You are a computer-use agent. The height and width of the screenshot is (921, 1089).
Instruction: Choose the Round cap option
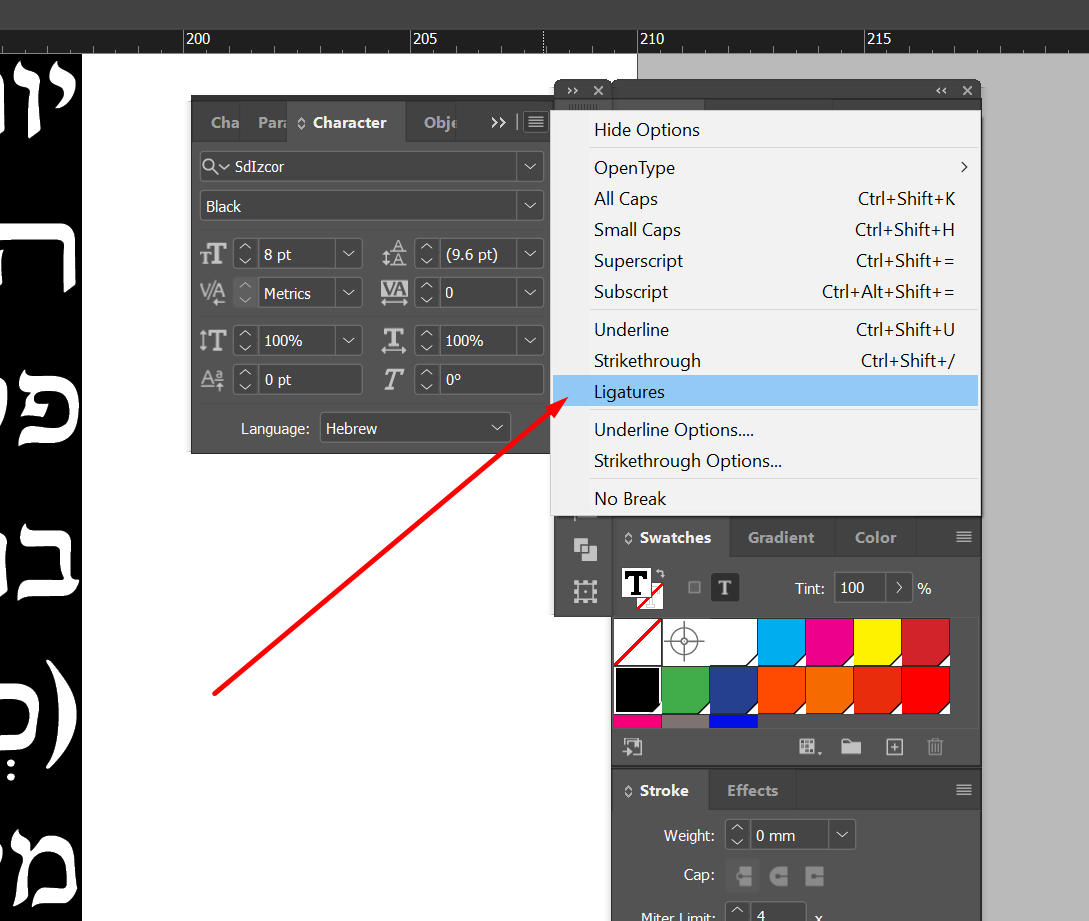[779, 876]
